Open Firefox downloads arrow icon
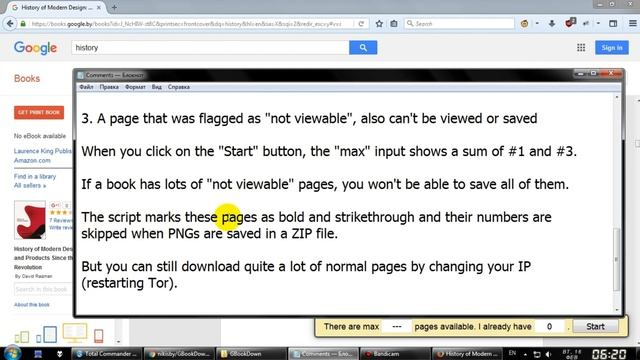The height and width of the screenshot is (360, 640). (552, 24)
